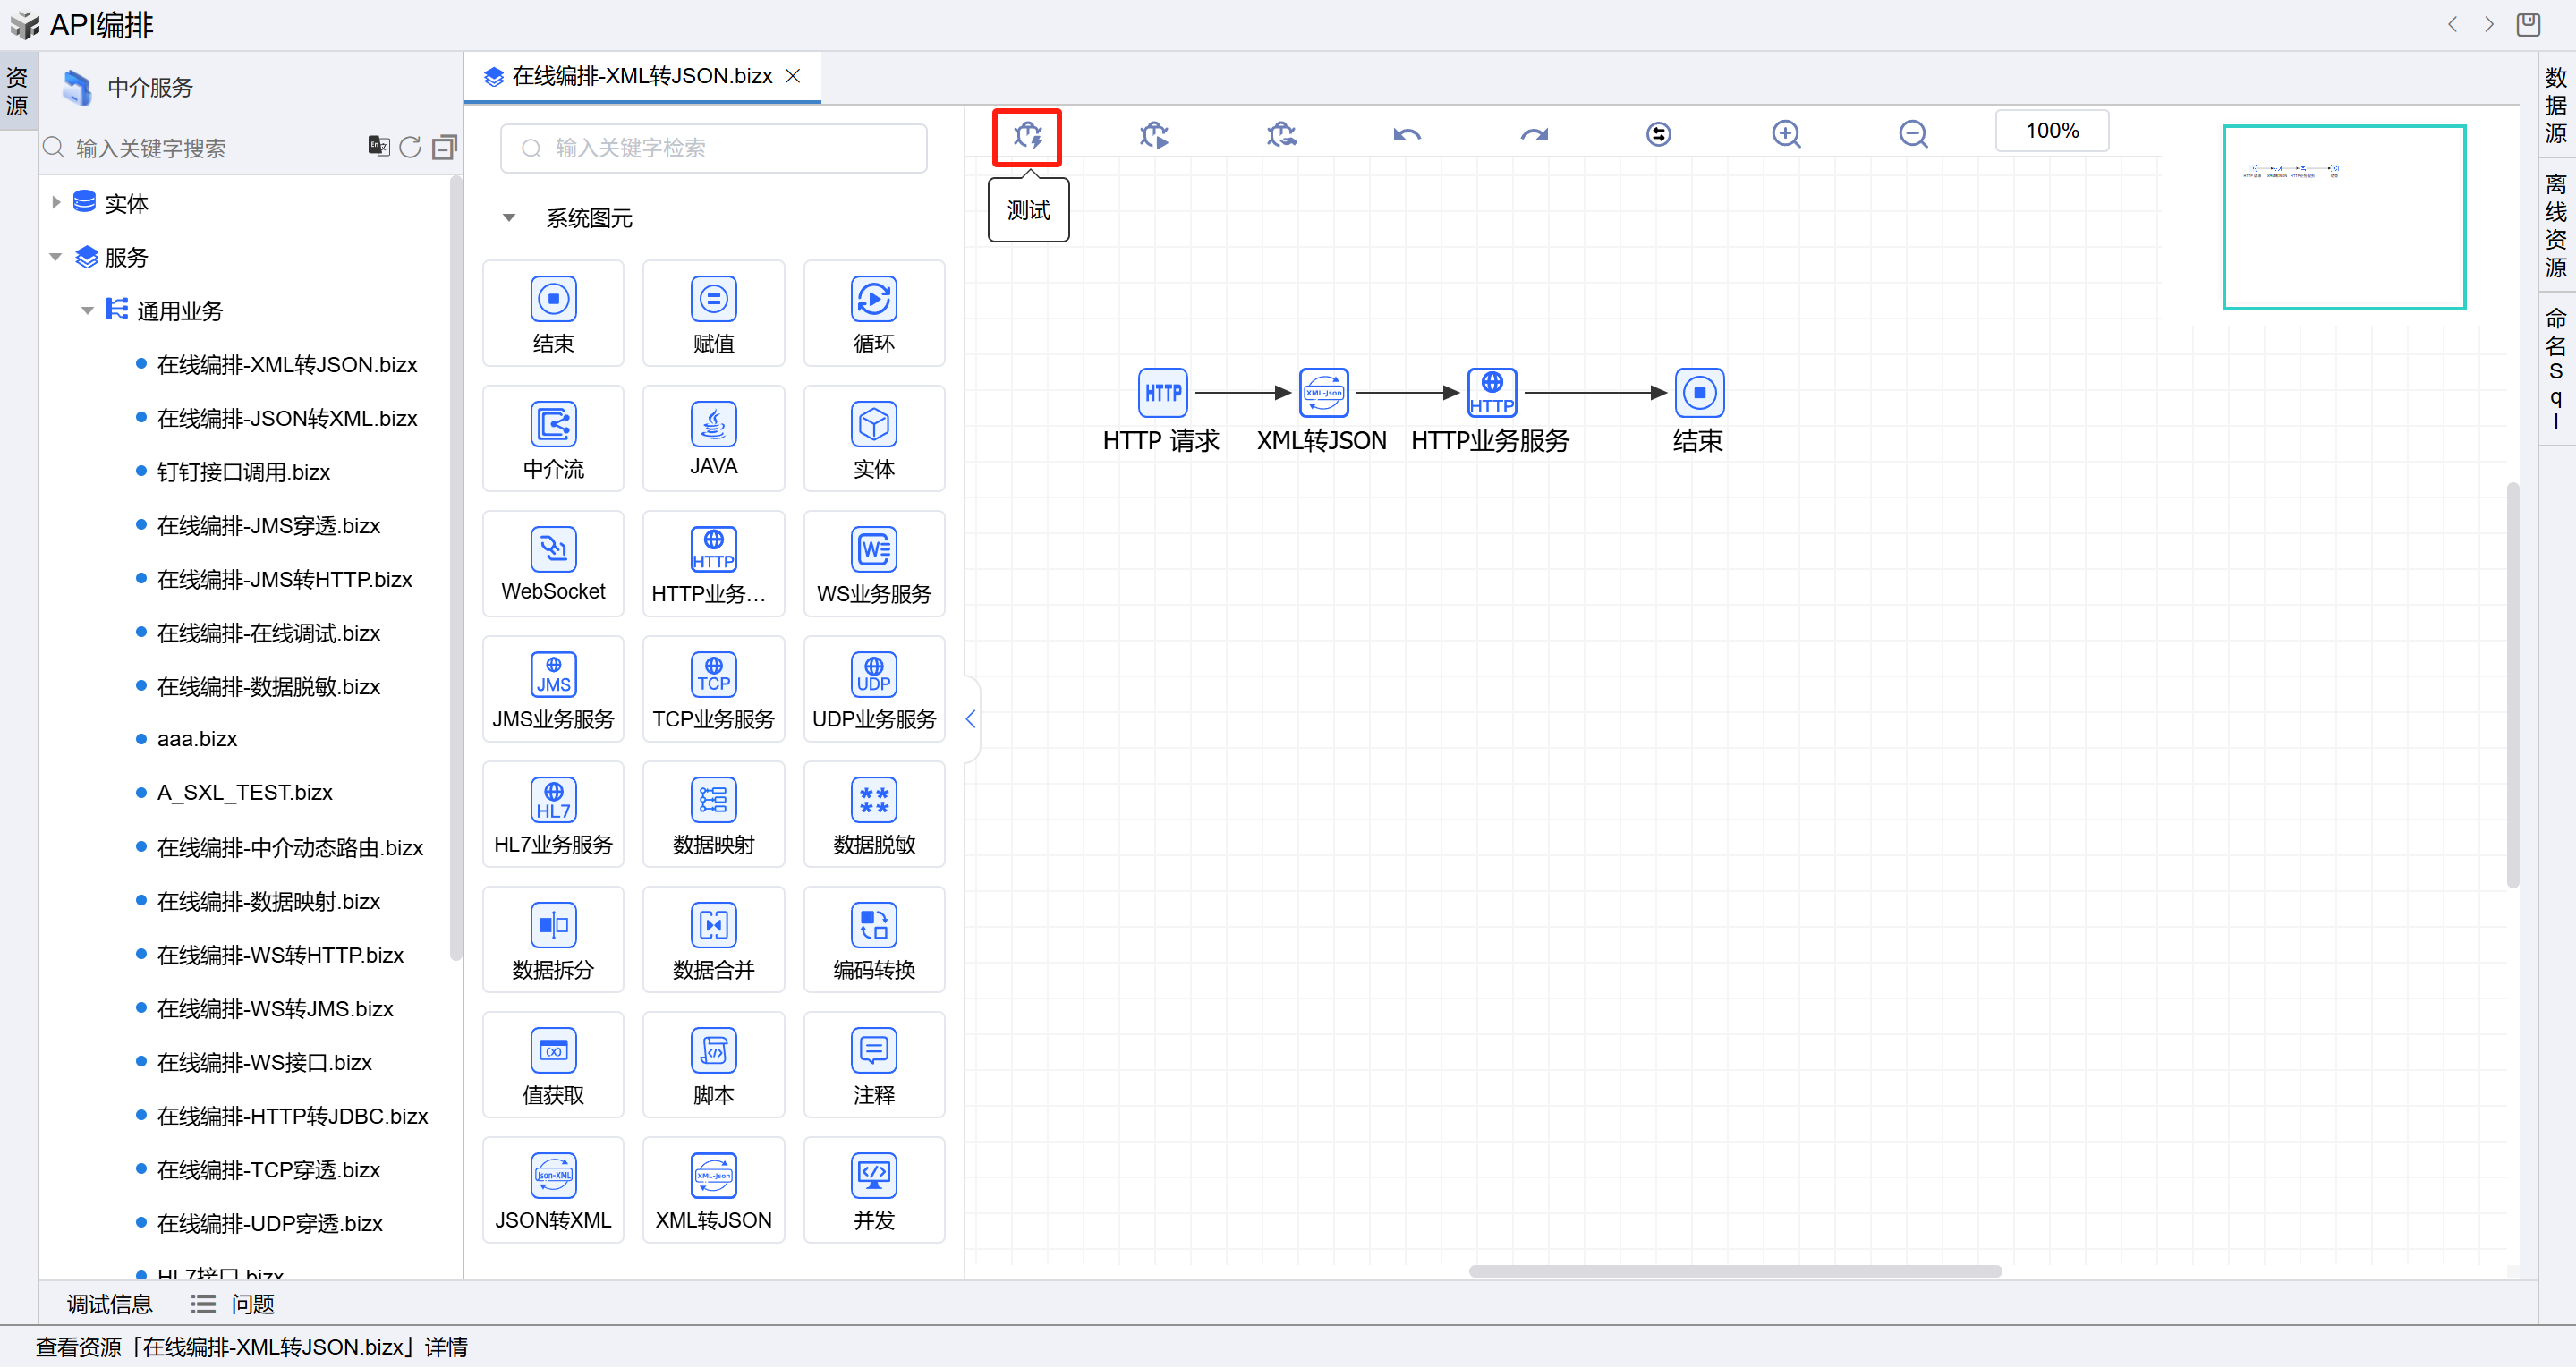Open the 调试信息 bottom tab

click(110, 1303)
